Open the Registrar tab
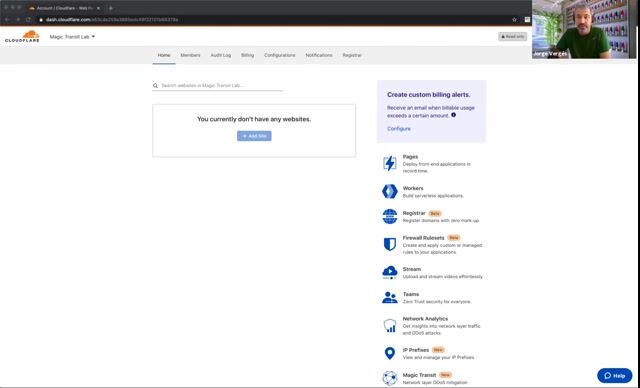 [x=352, y=55]
